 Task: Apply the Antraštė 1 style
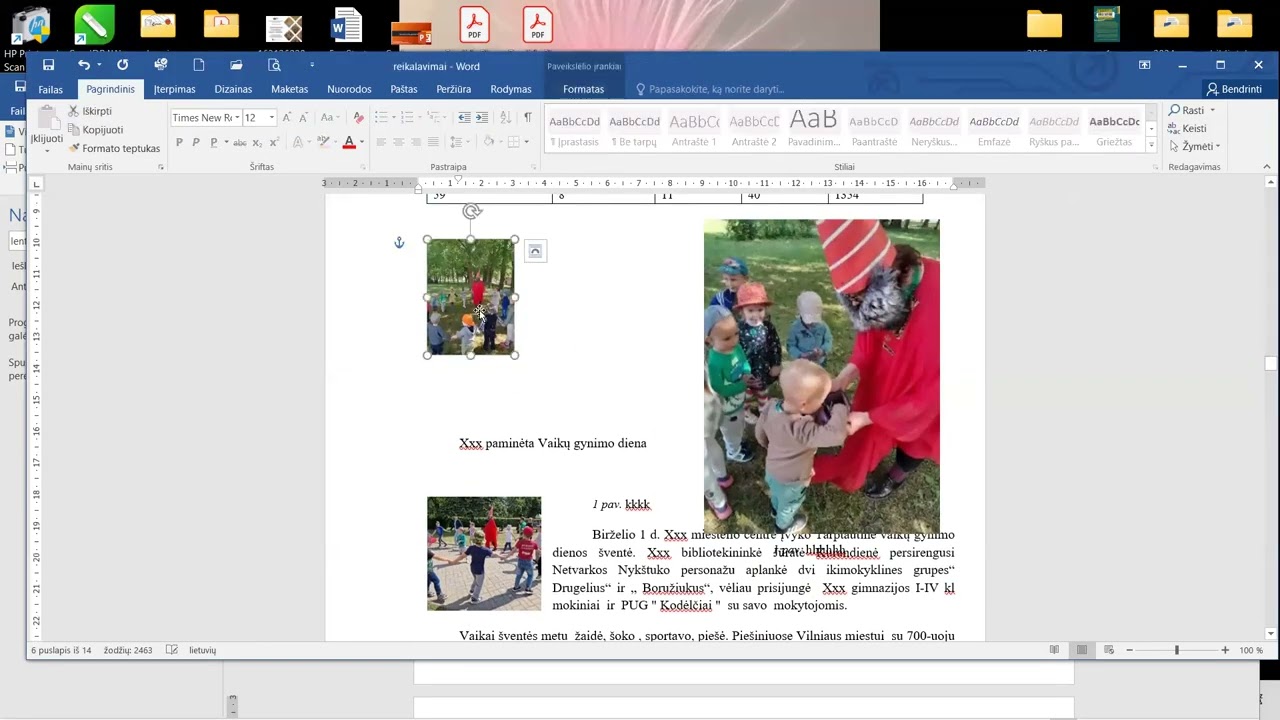pyautogui.click(x=694, y=130)
